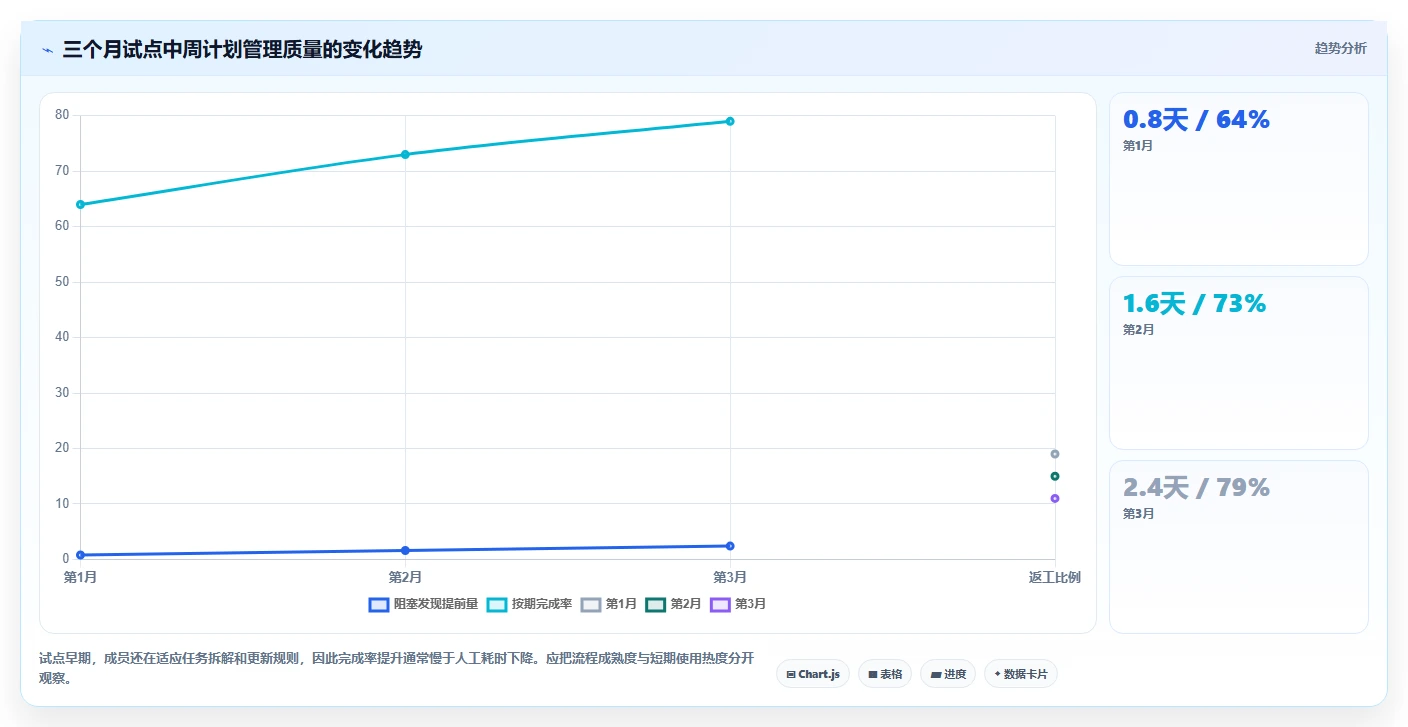1408x727 pixels.
Task: Open the 0.8天 / 64% card
Action: click(1238, 179)
